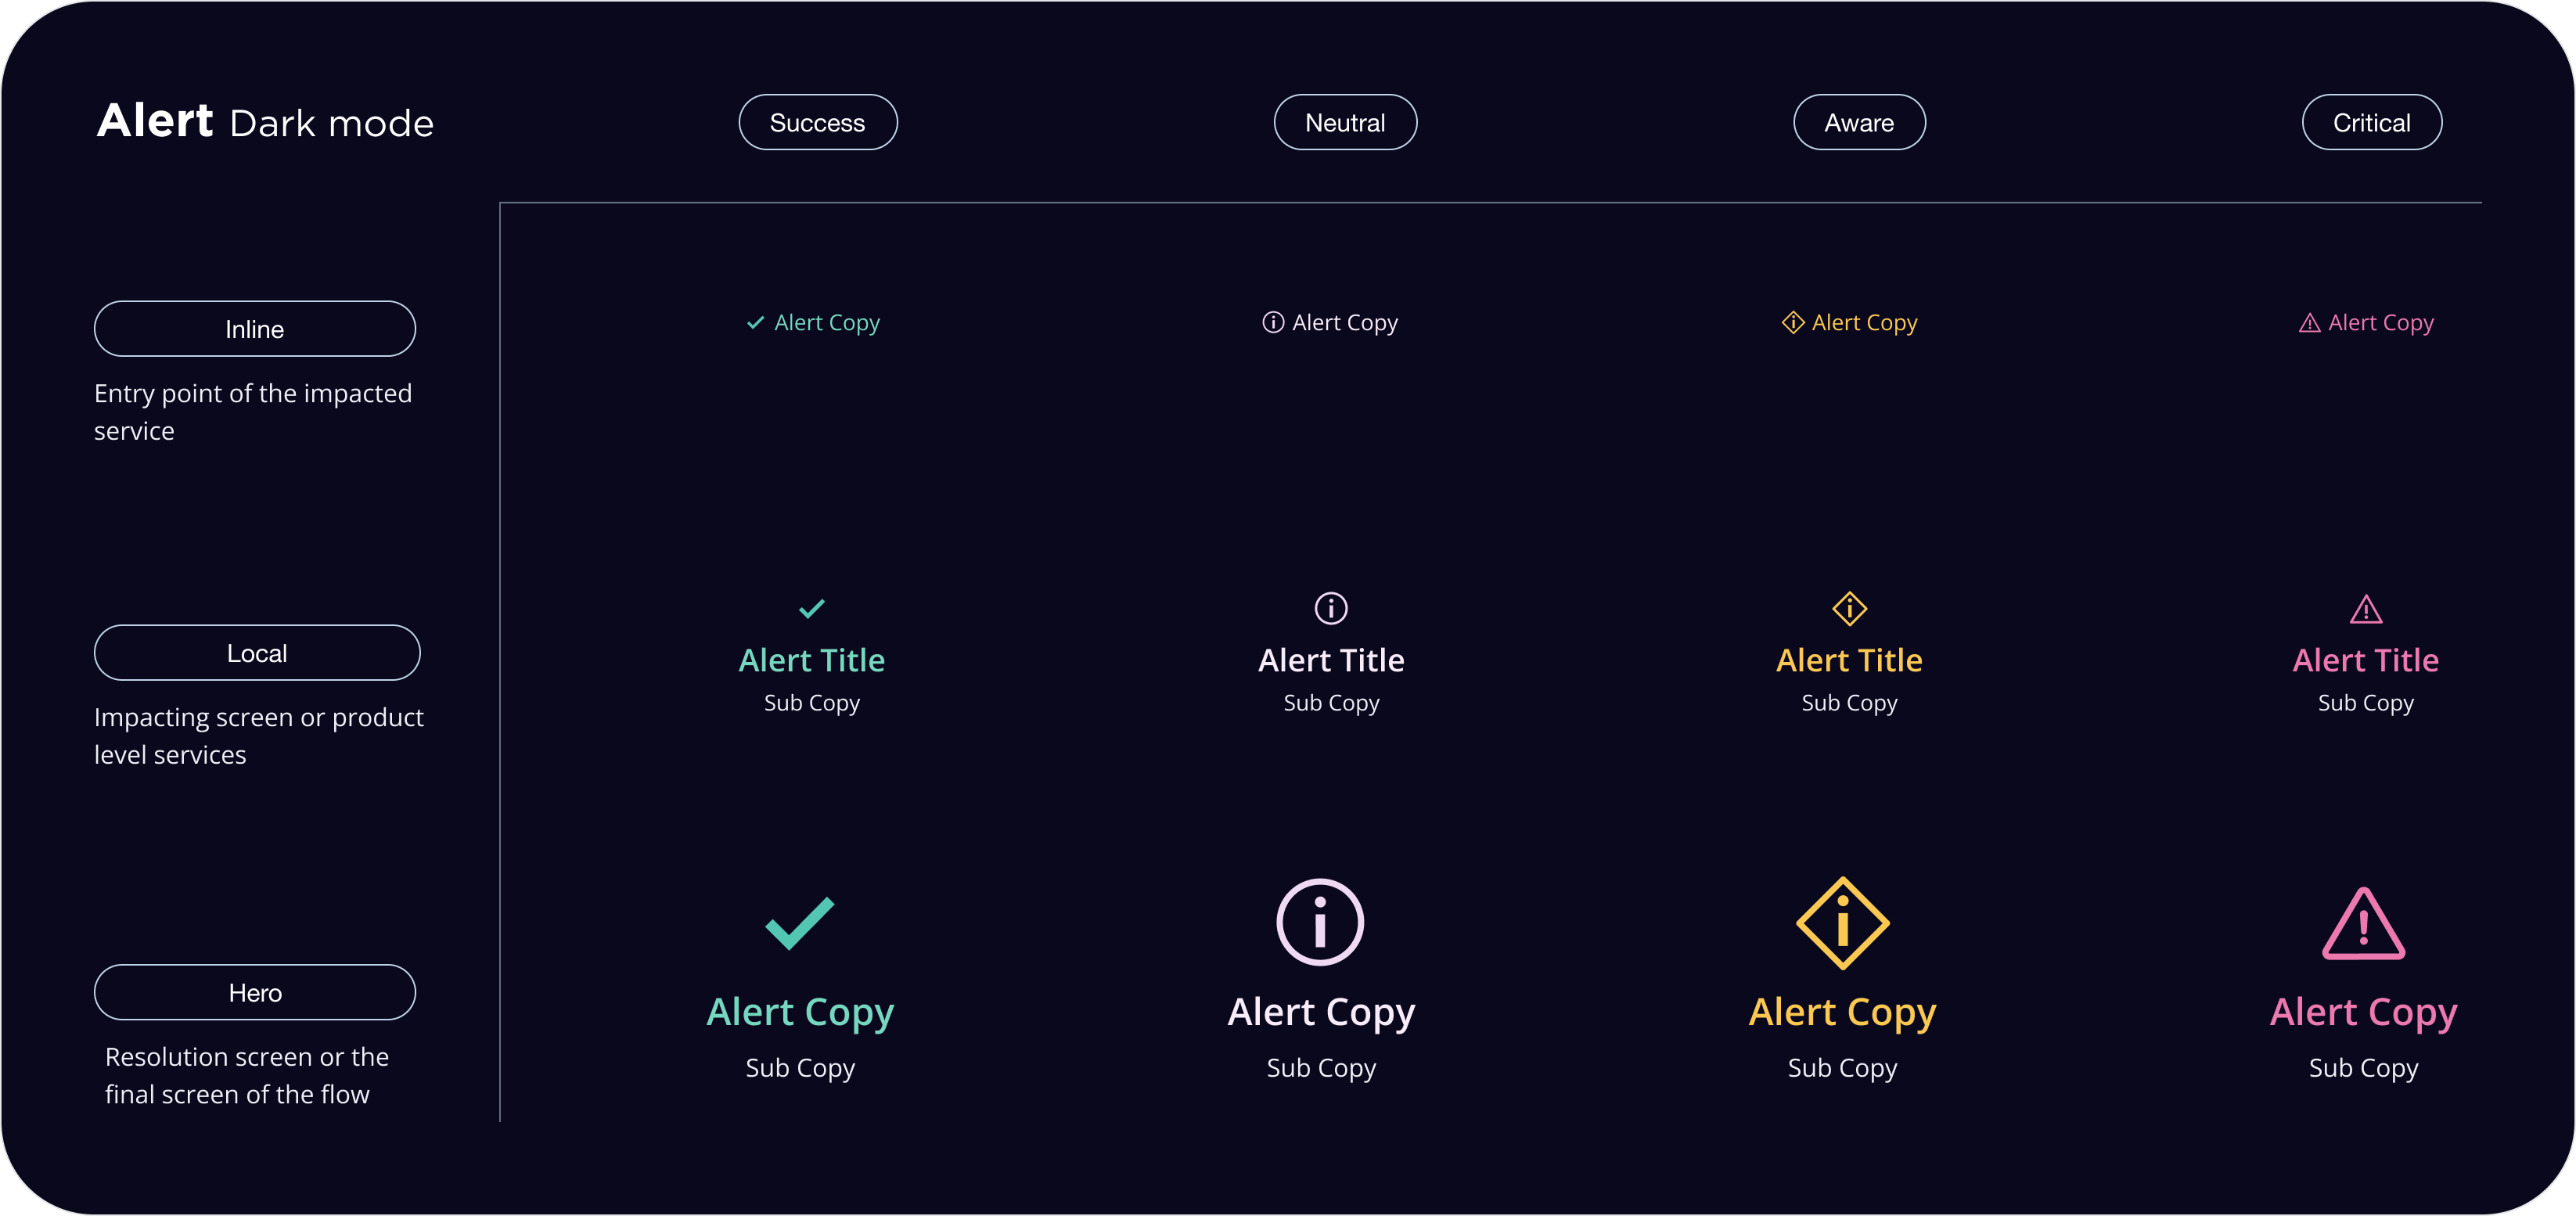Click the Hero pill button
2576x1216 pixels.
coord(255,993)
